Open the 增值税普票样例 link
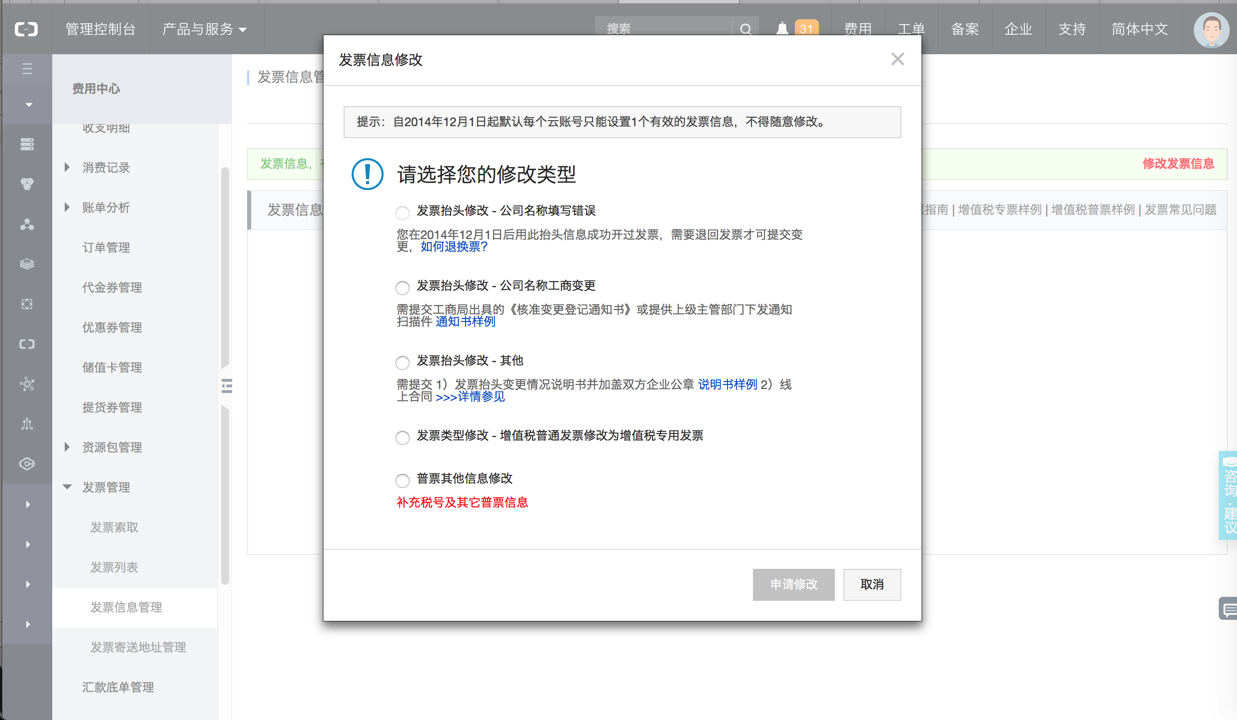Image resolution: width=1237 pixels, height=720 pixels. (x=1093, y=210)
